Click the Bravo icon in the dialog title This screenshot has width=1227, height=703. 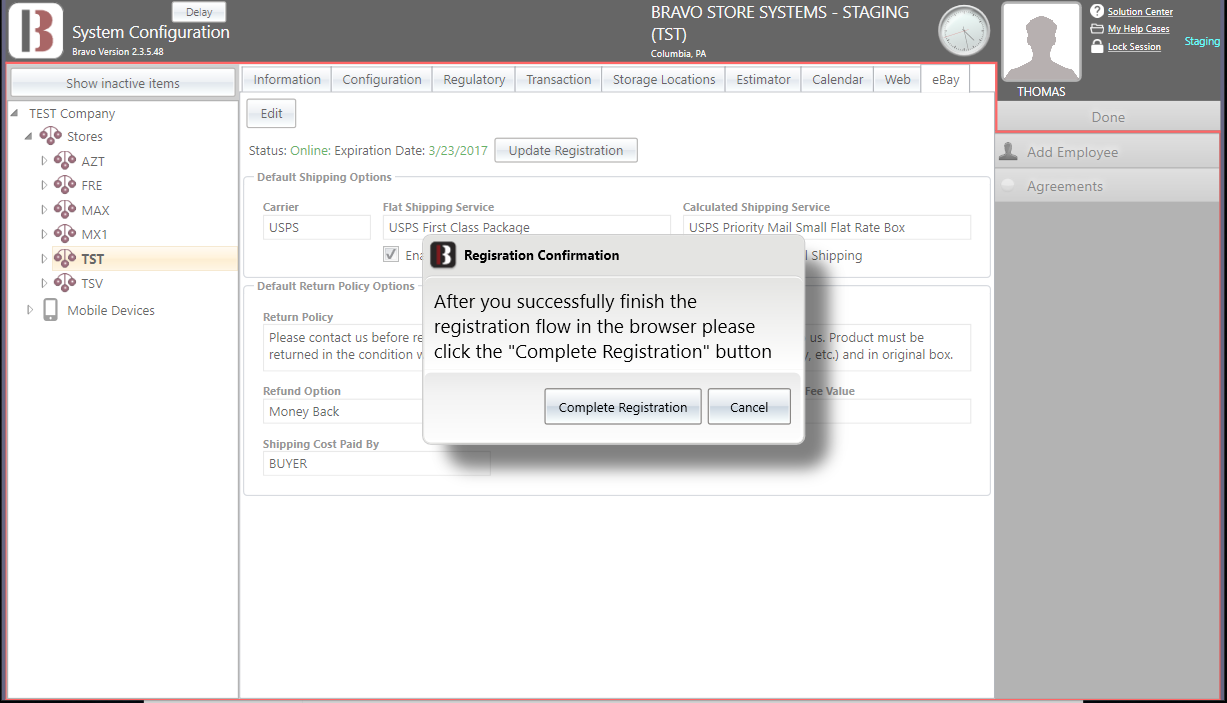(x=443, y=255)
